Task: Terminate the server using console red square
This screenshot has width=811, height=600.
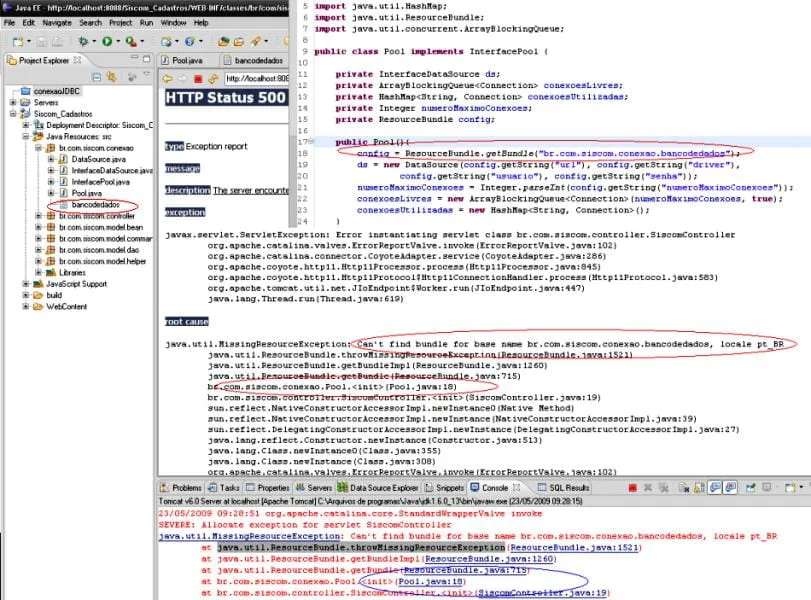Action: 632,488
